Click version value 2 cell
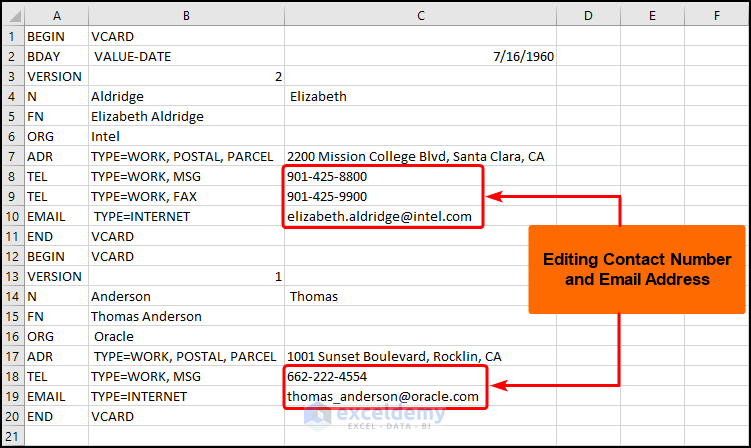Image resolution: width=751 pixels, height=448 pixels. pos(186,76)
